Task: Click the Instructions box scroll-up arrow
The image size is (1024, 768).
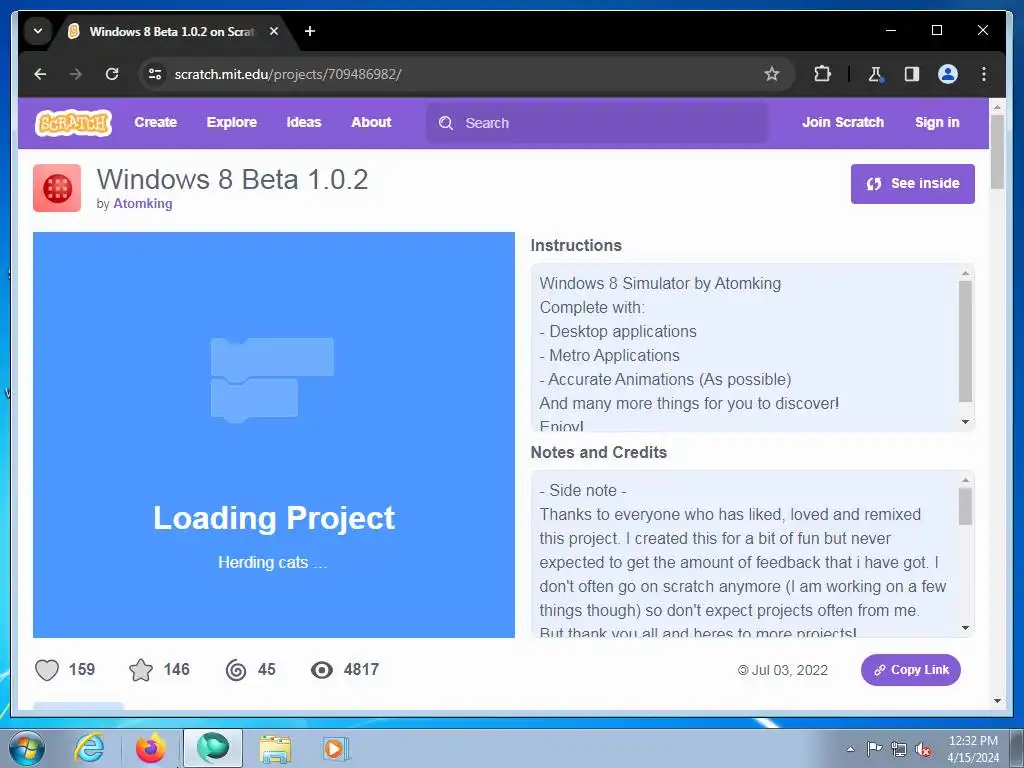Action: (x=965, y=273)
